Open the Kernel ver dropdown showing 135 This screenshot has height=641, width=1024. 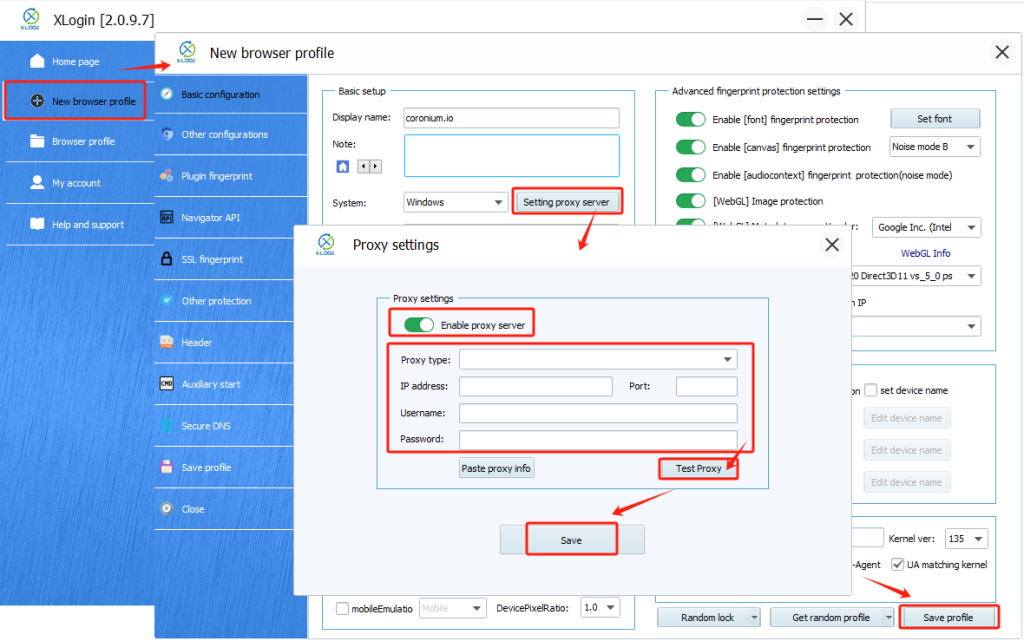[967, 539]
